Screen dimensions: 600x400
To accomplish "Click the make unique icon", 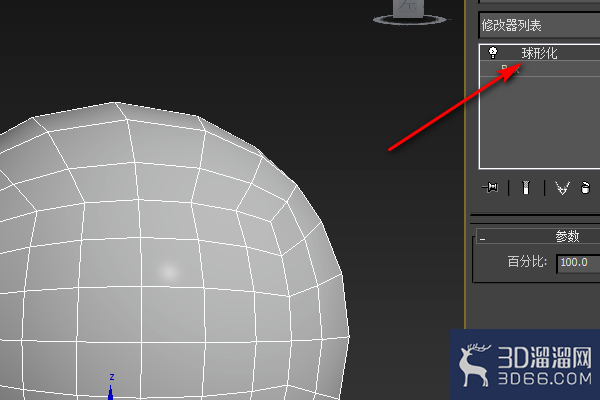I will click(562, 188).
